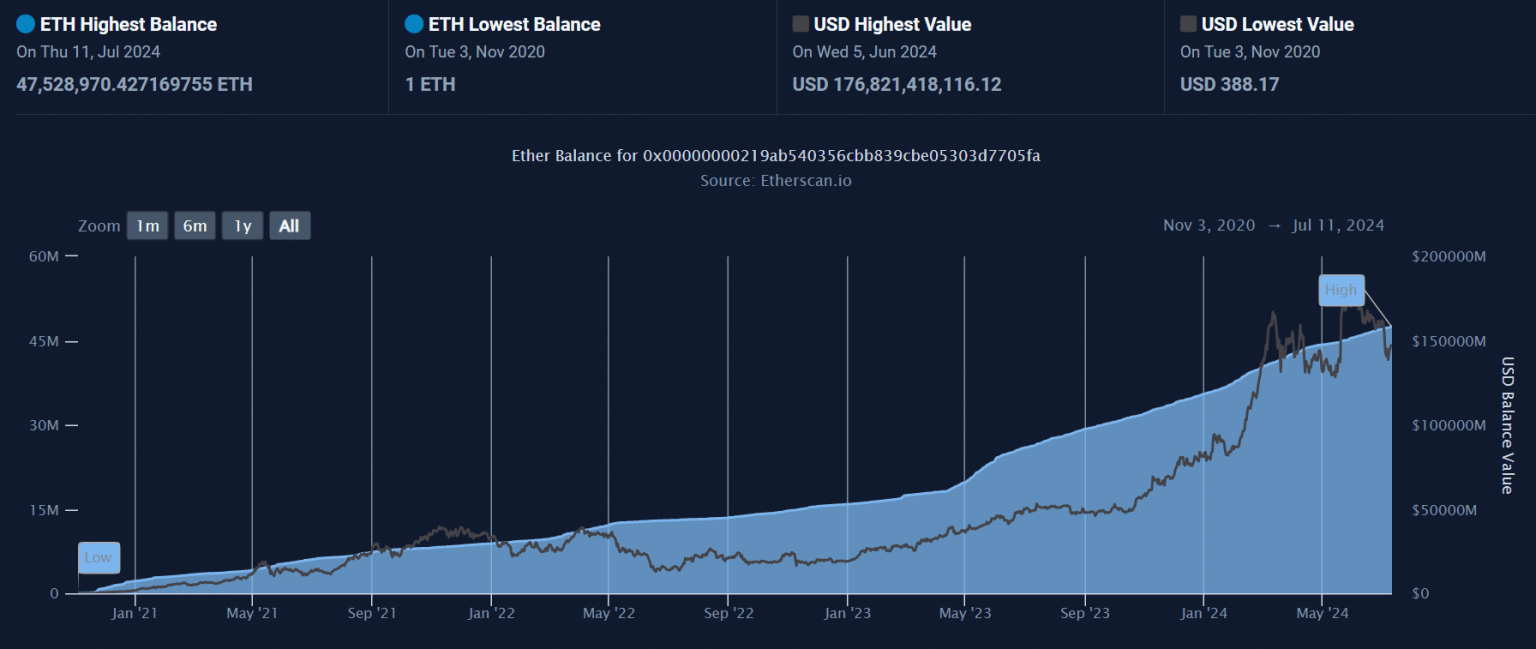The image size is (1536, 649).
Task: Click the Jan '22 x-axis label
Action: (x=491, y=613)
